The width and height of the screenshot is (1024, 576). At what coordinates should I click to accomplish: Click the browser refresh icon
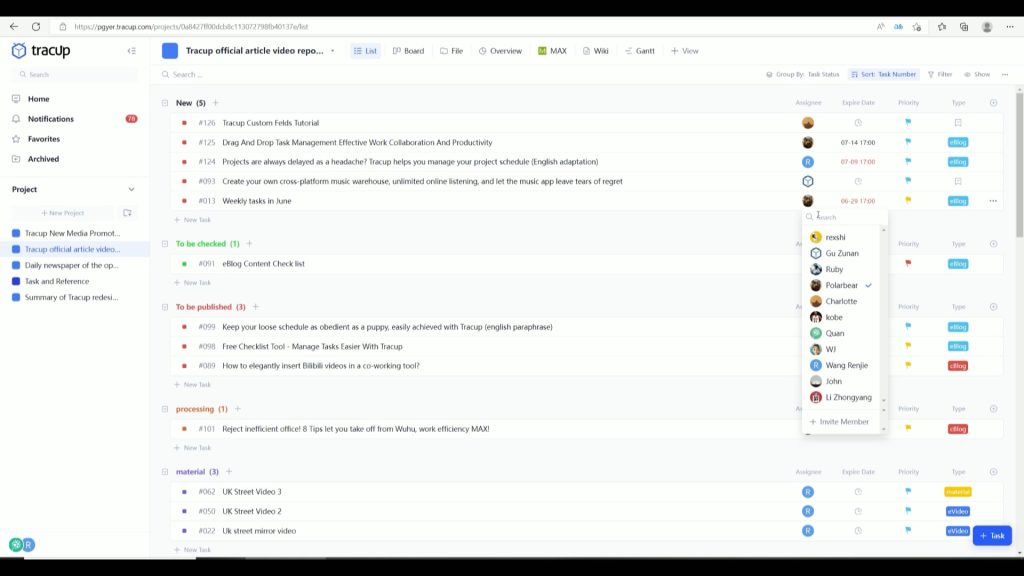36,27
